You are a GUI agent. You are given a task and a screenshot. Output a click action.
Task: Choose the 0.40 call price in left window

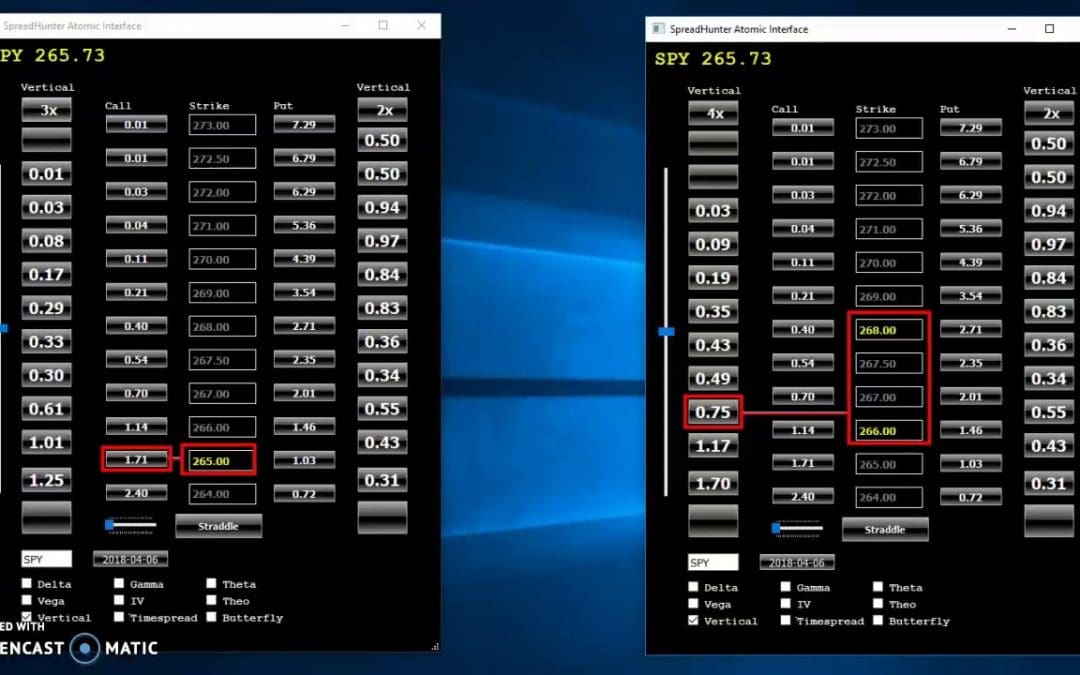136,325
